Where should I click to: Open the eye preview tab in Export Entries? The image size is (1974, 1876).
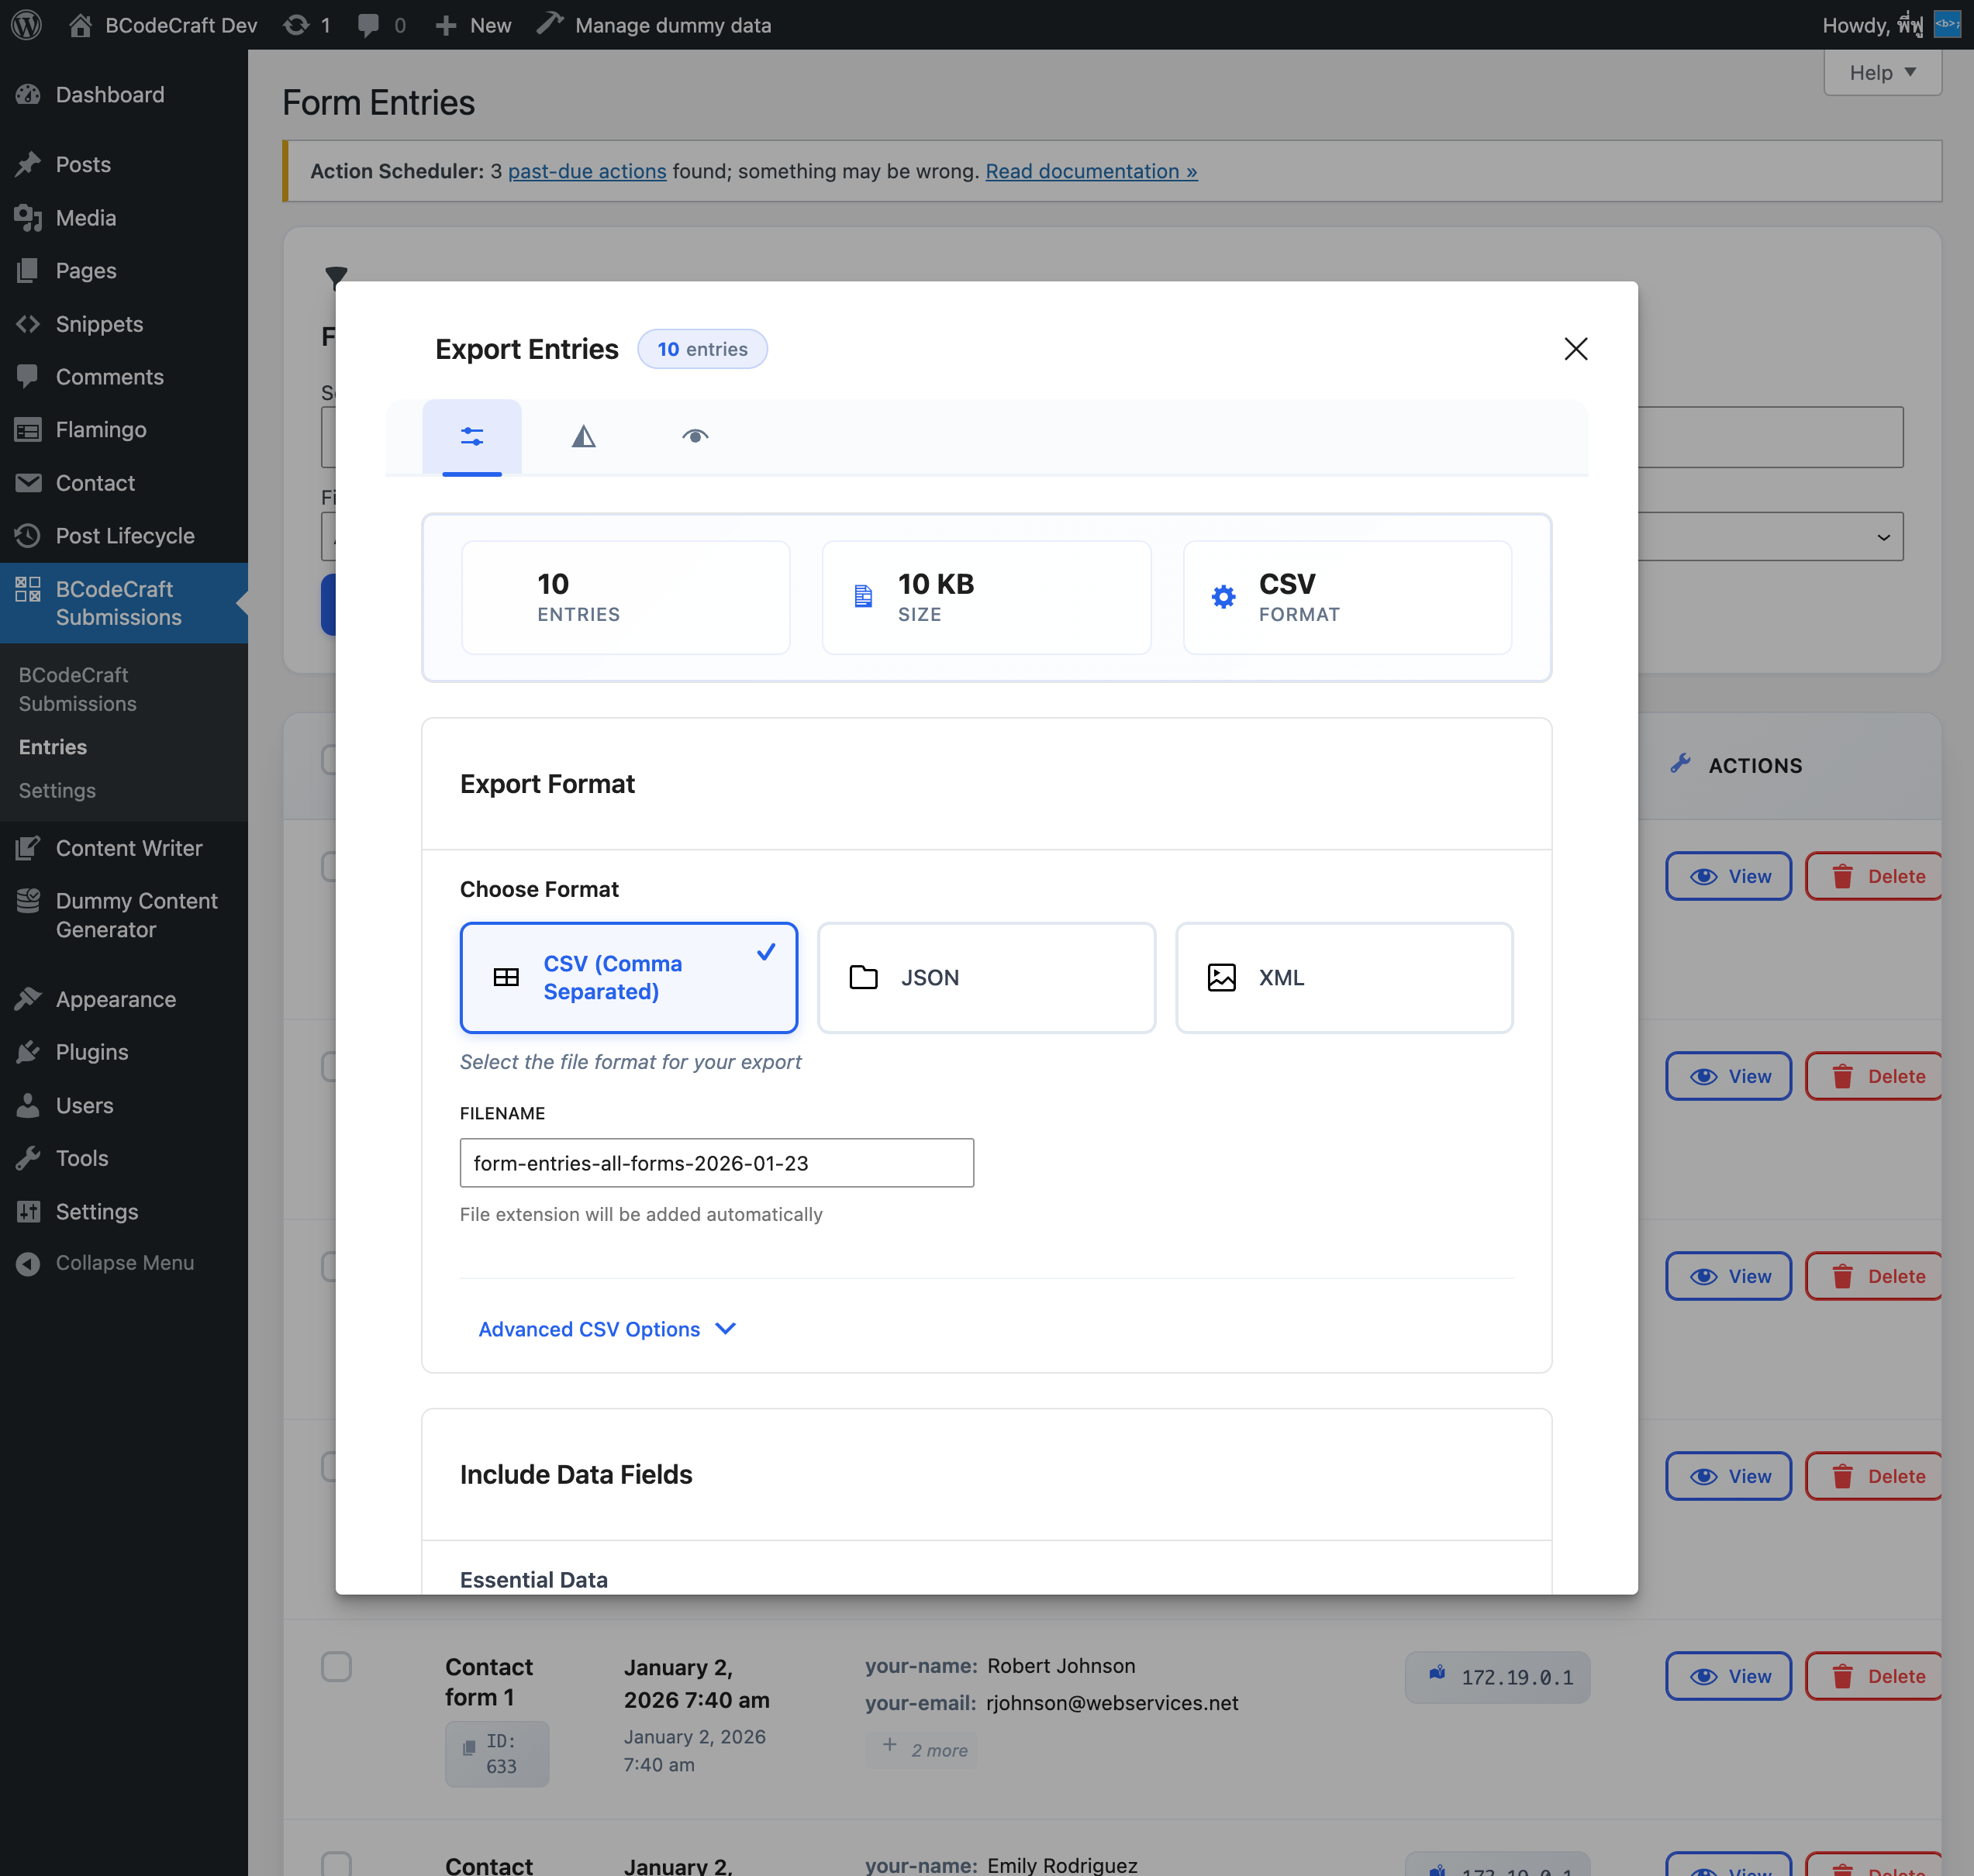pyautogui.click(x=695, y=437)
